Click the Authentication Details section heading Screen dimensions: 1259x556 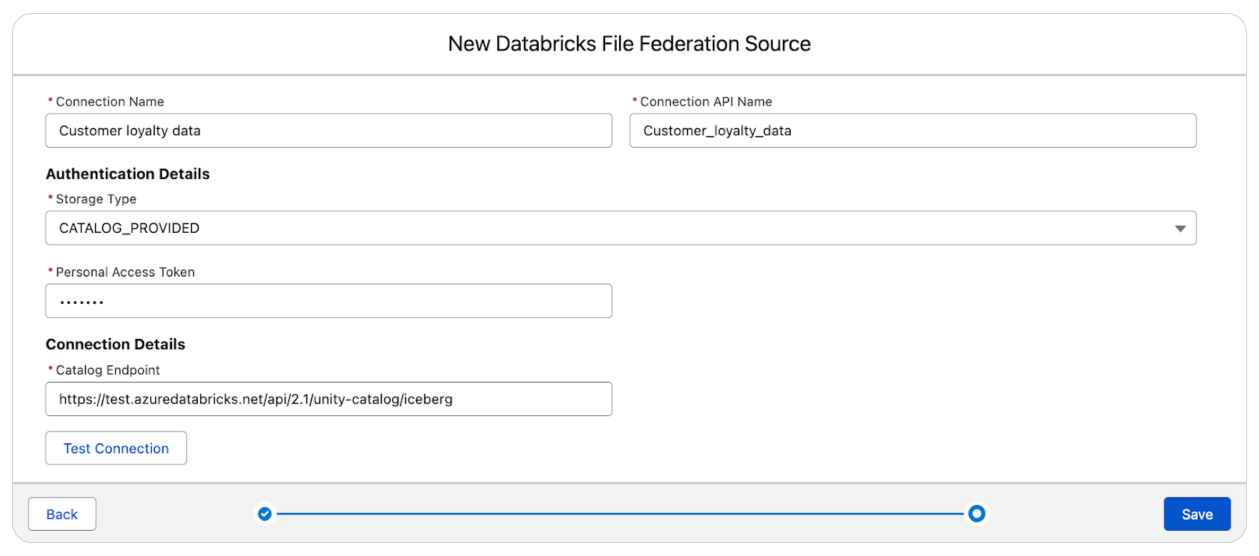128,174
